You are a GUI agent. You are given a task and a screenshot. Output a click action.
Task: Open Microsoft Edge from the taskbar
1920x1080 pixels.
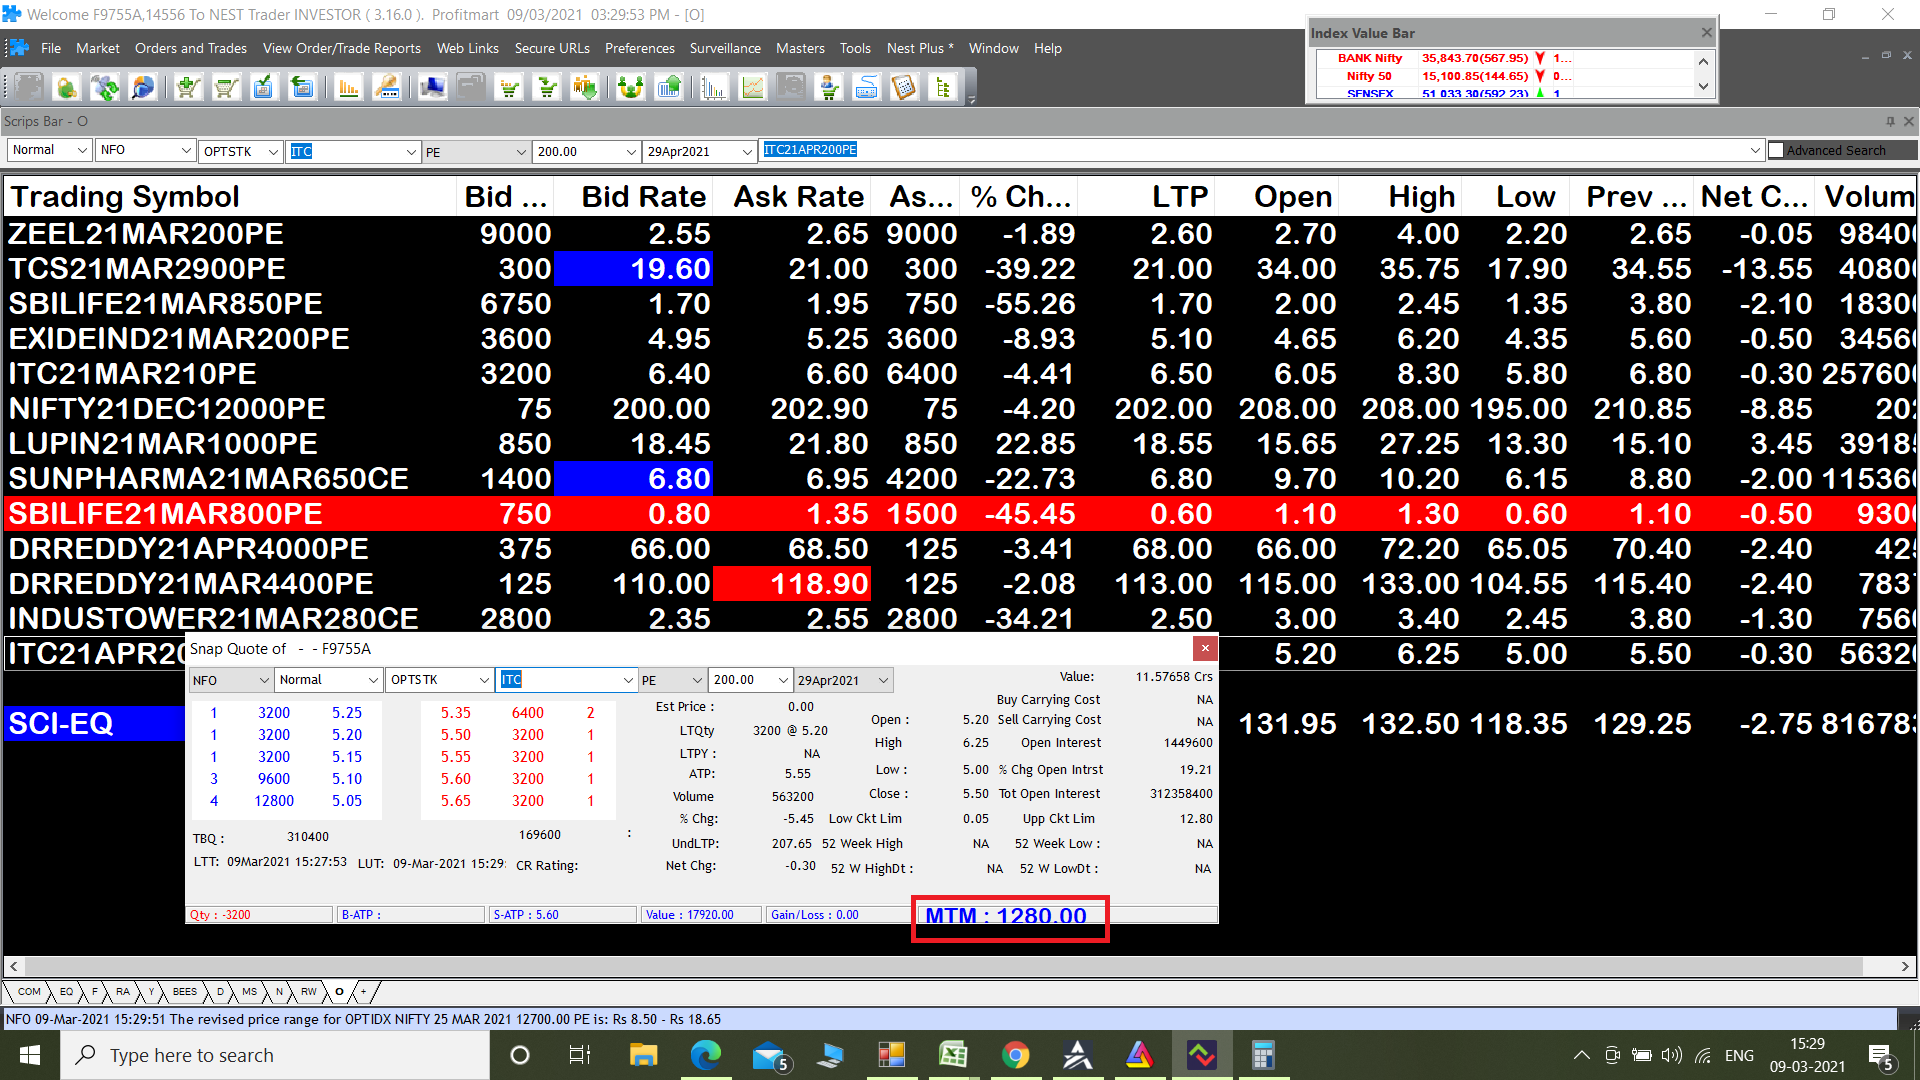pos(706,1055)
